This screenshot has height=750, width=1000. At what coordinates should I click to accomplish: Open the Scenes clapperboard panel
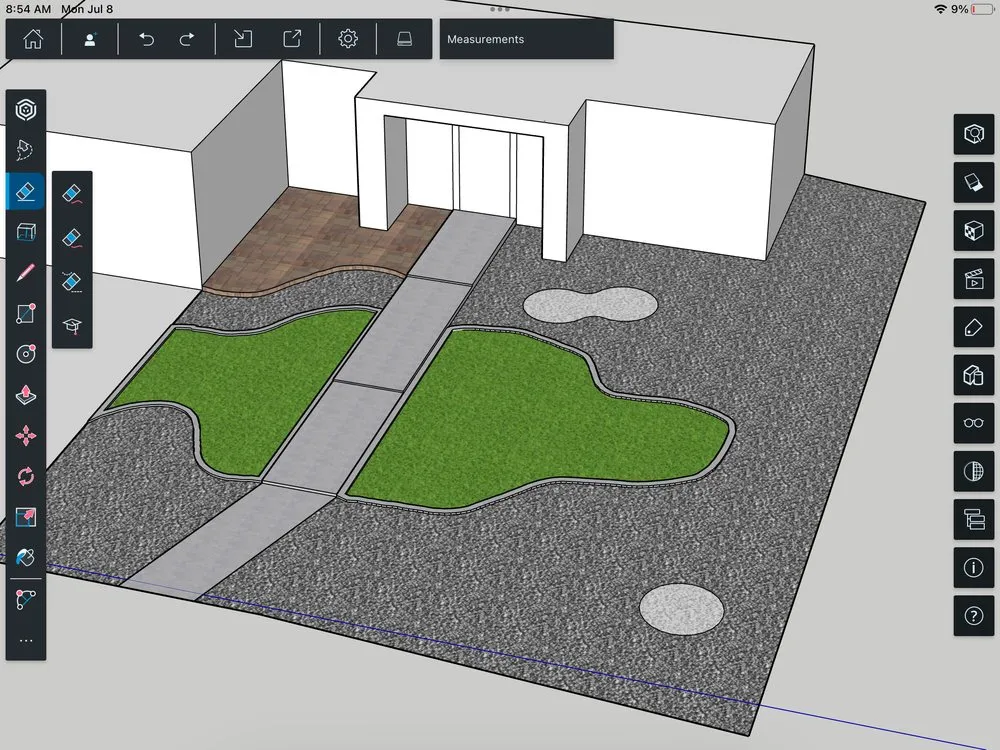(973, 279)
